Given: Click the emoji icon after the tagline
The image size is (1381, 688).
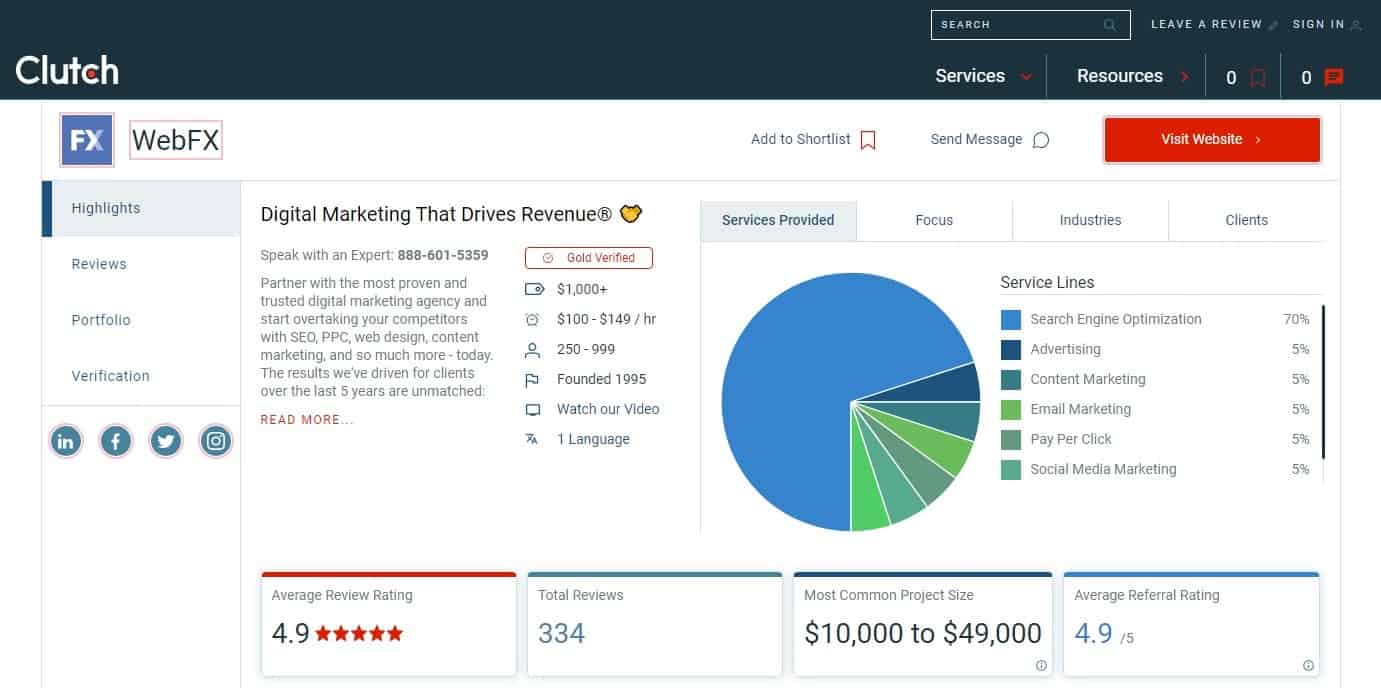Looking at the screenshot, I should [x=630, y=213].
